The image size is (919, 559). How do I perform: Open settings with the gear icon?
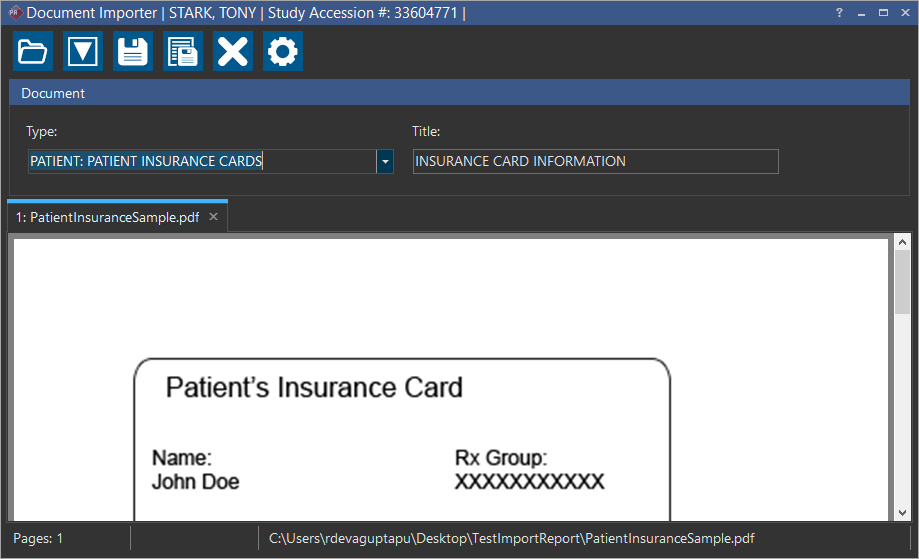pos(283,51)
